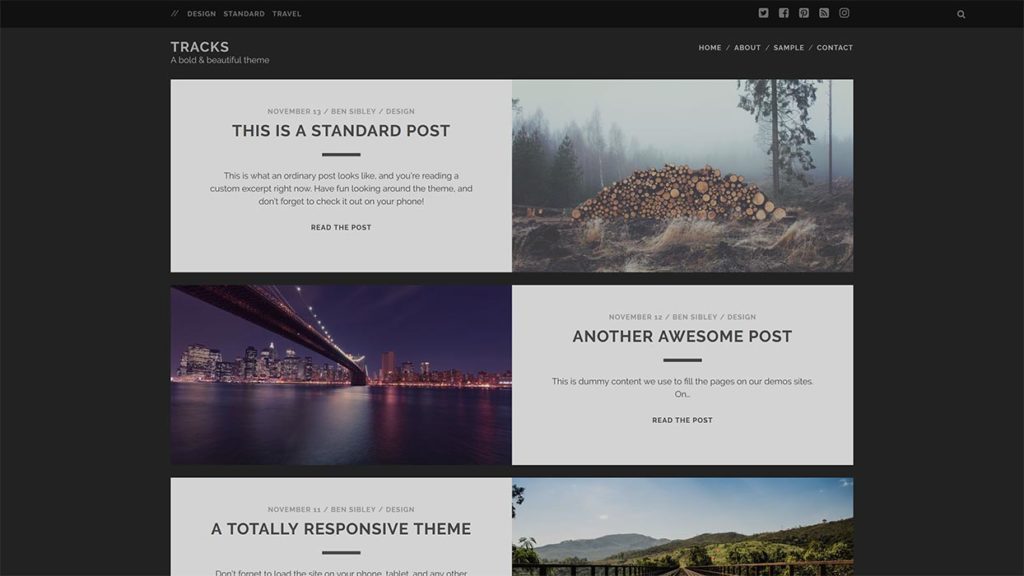Open 'This Is A Standard Post' title
Viewport: 1024px width, 576px height.
click(x=341, y=131)
